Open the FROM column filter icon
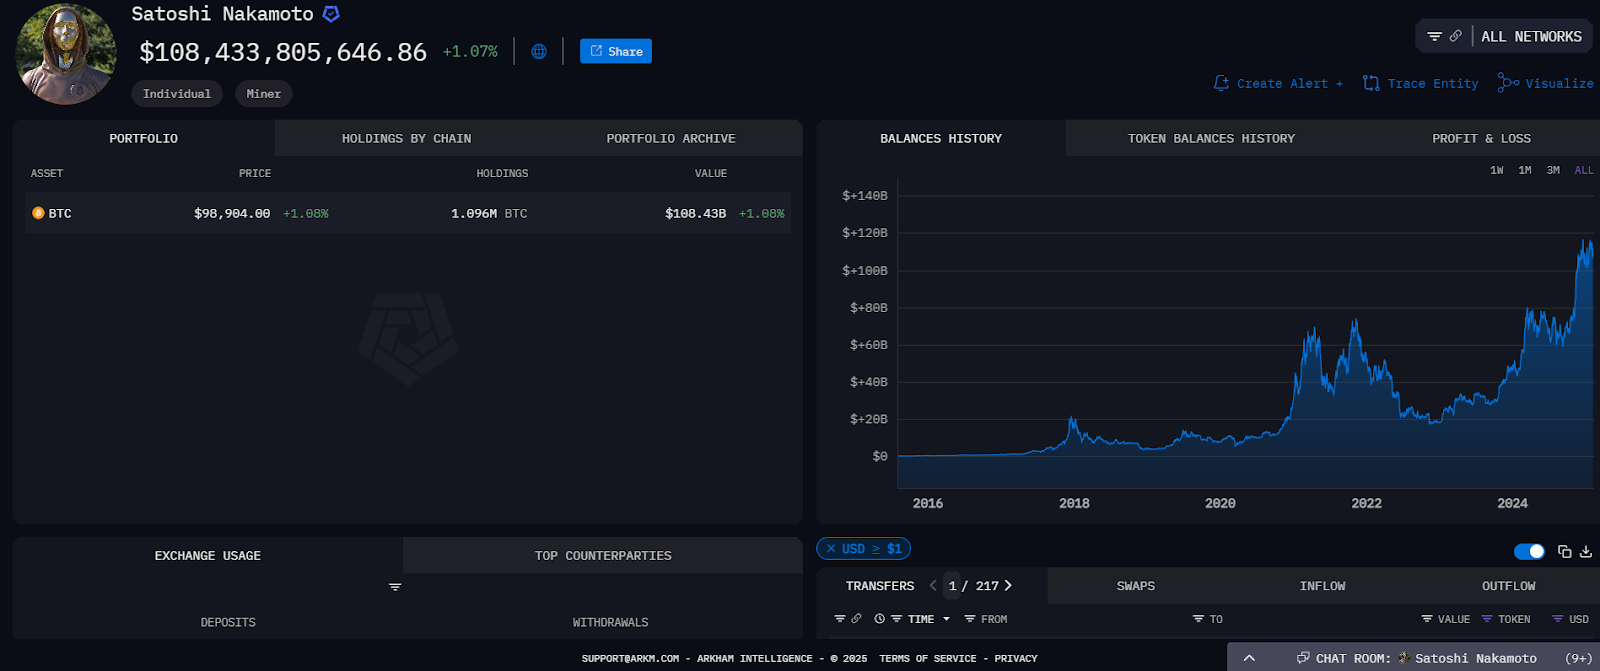The height and width of the screenshot is (671, 1600). [970, 619]
